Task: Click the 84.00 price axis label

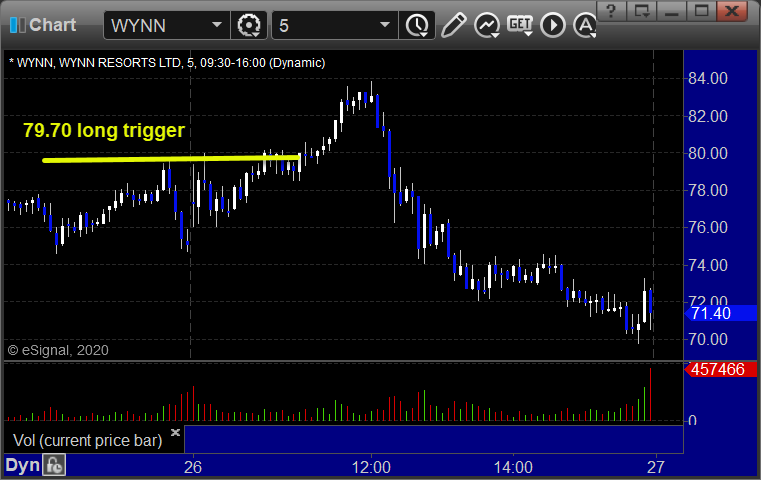Action: pos(708,78)
